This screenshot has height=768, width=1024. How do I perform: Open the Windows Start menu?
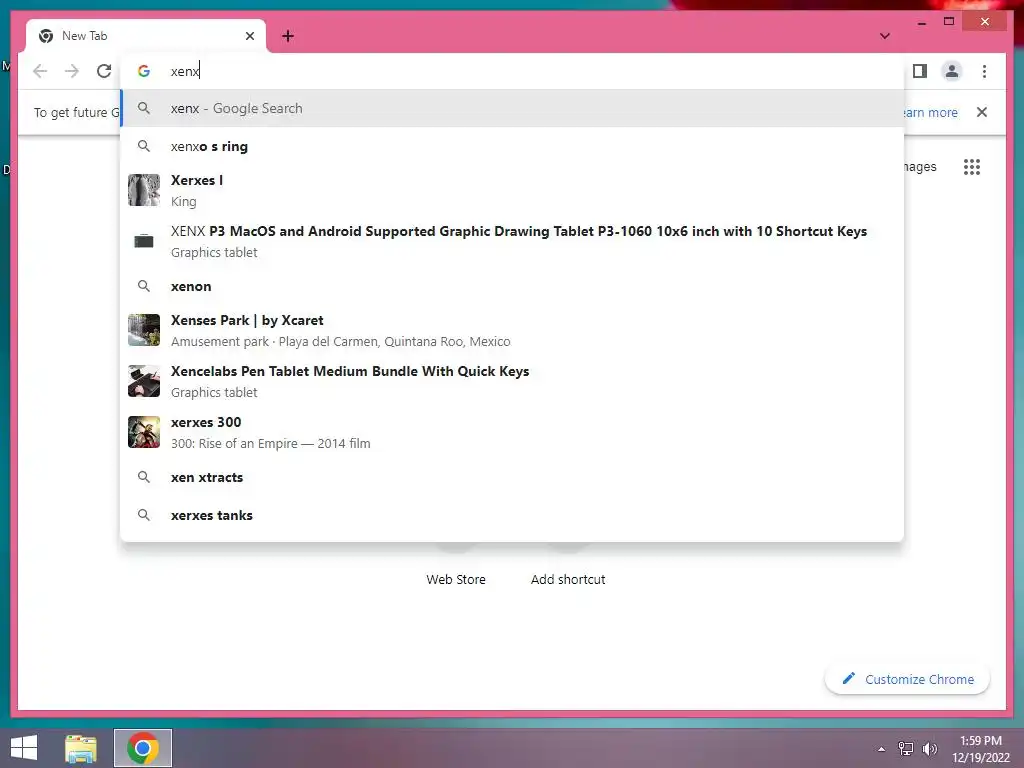(x=24, y=748)
